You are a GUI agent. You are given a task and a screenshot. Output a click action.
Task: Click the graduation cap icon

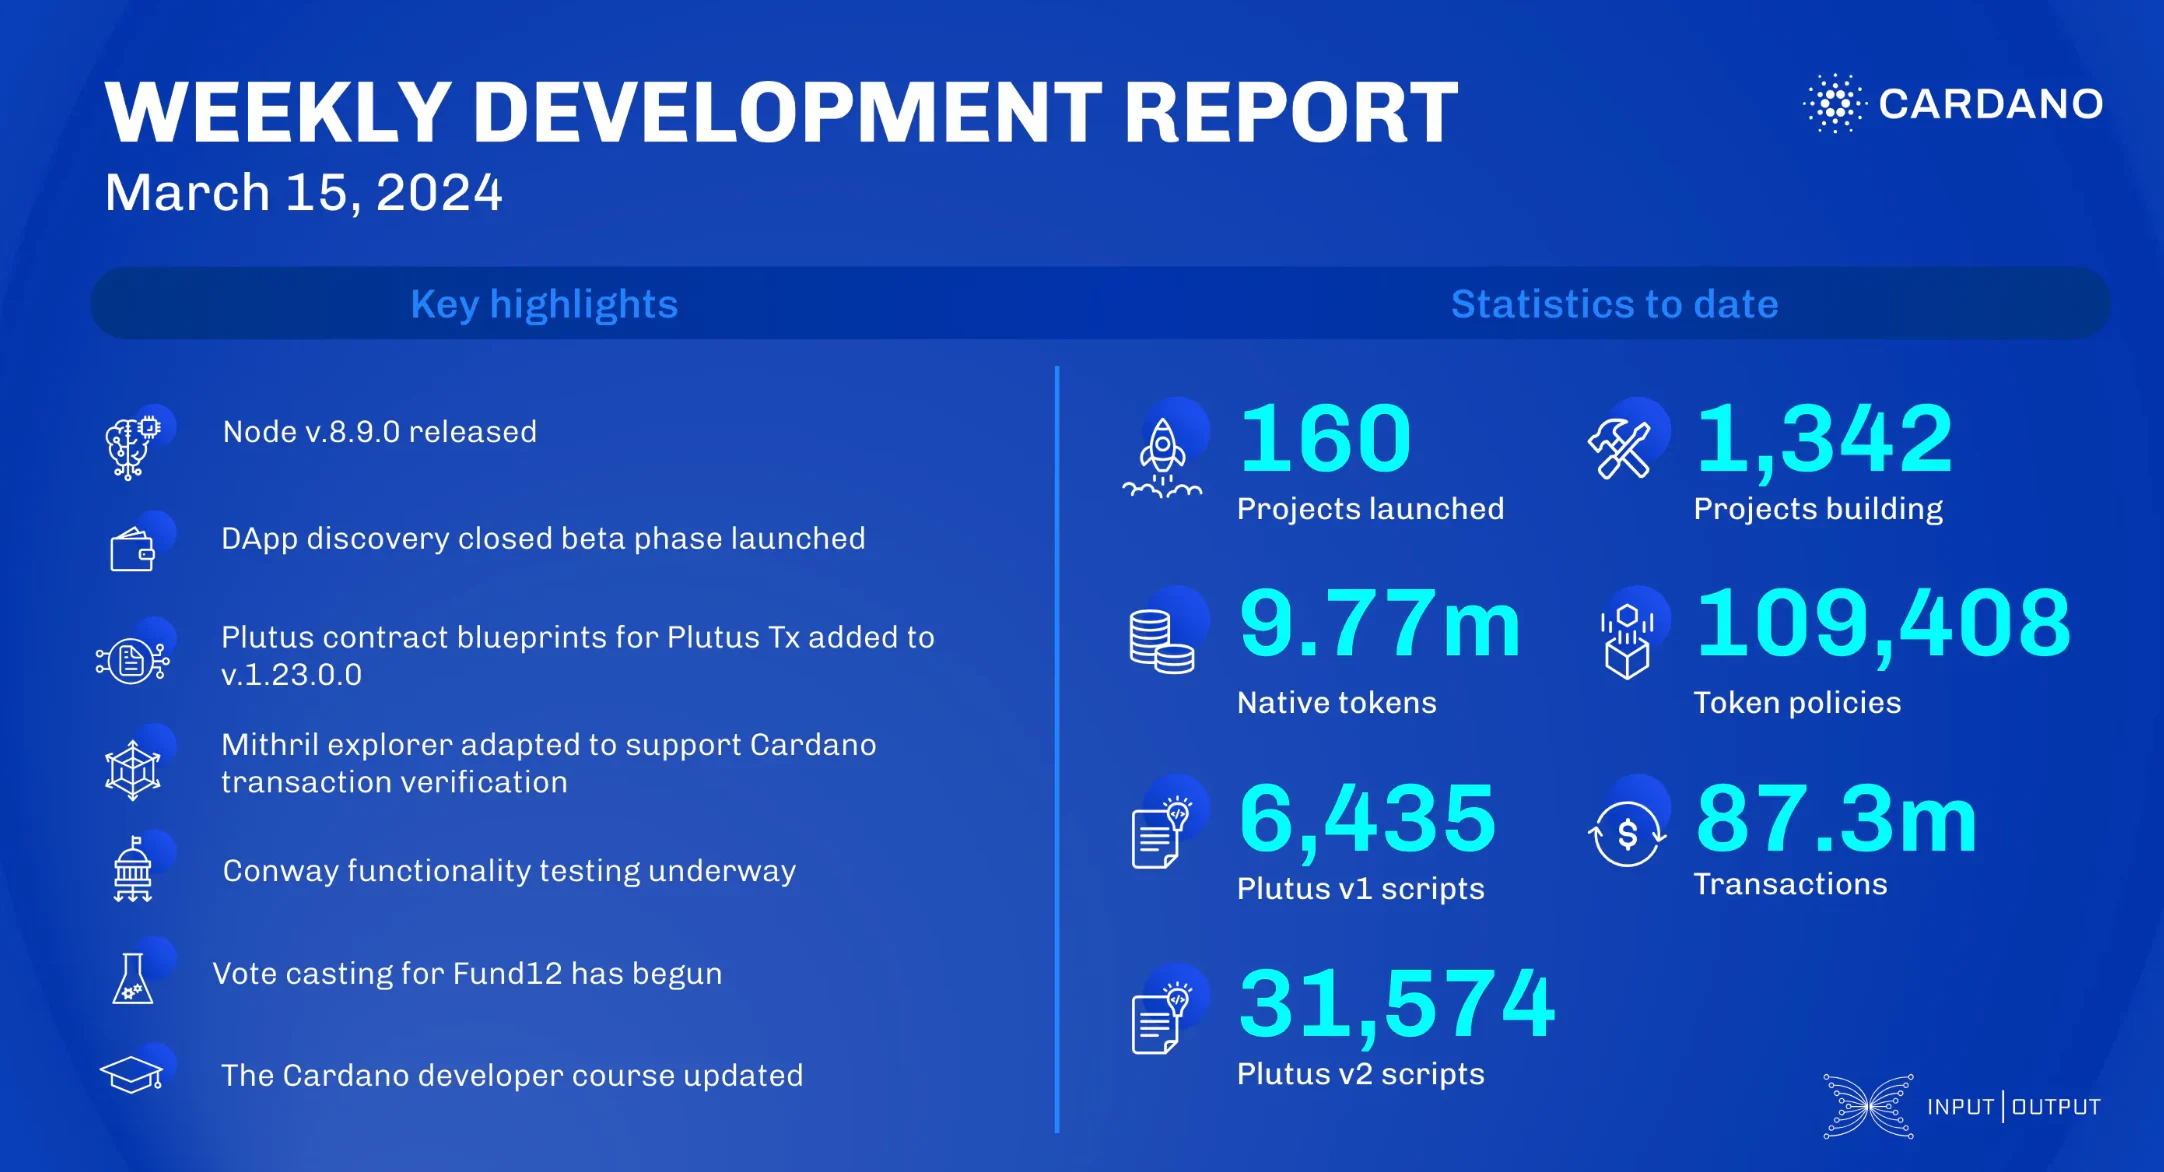click(131, 1075)
